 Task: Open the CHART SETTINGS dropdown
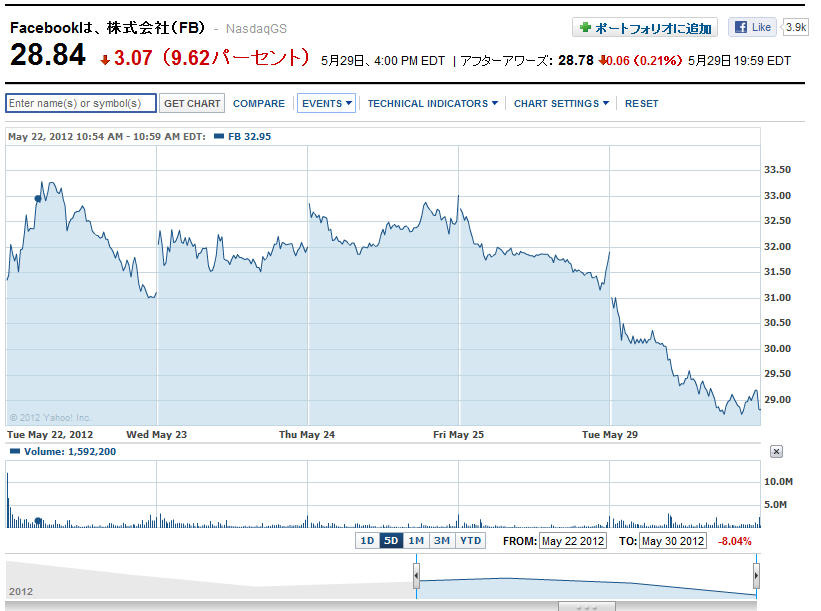pos(561,104)
